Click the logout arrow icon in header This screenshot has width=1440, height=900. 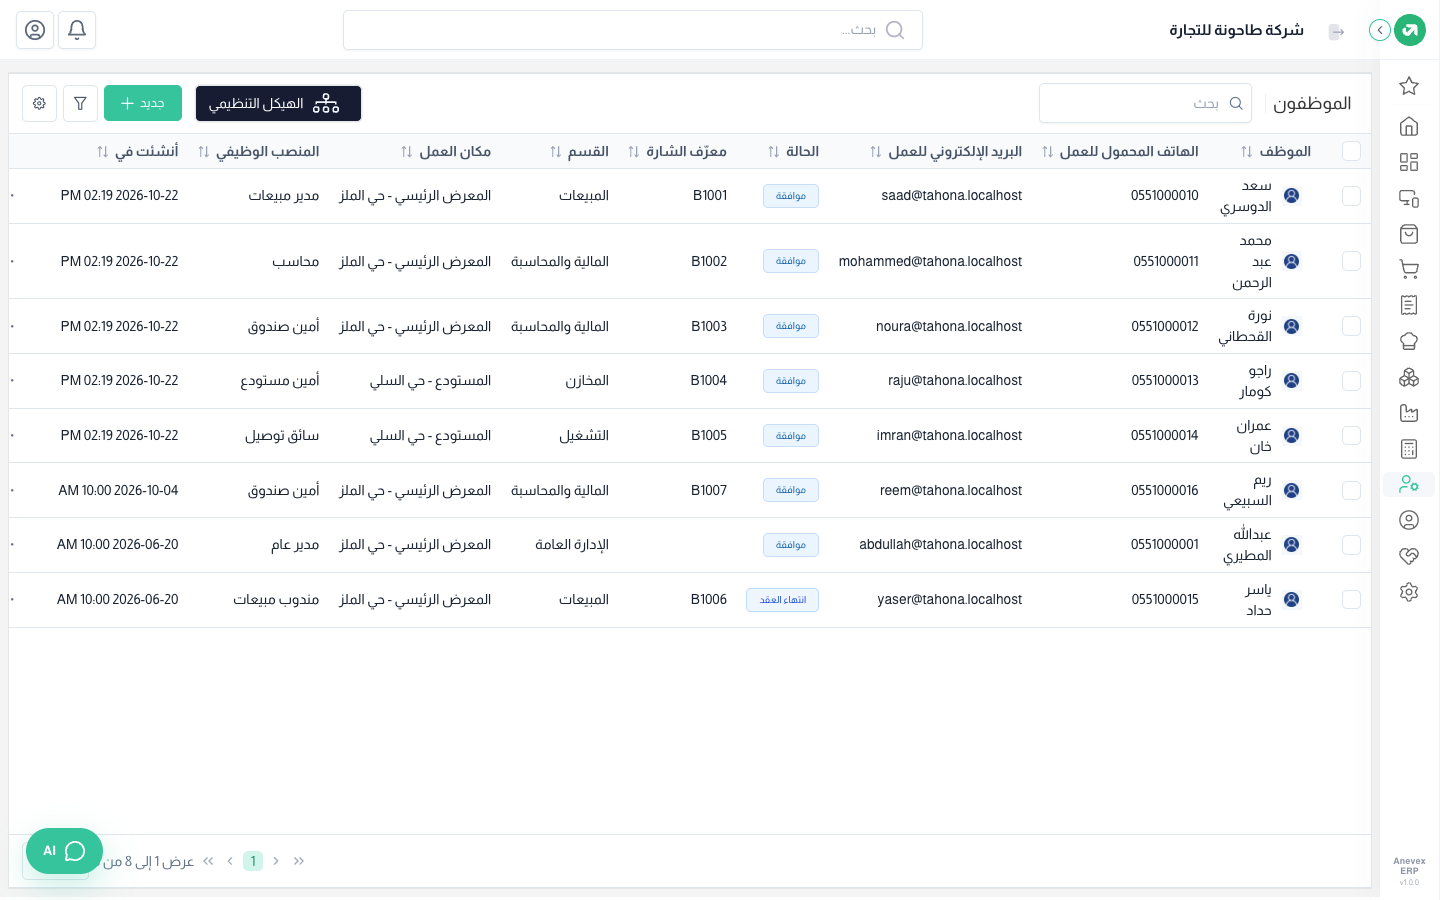pyautogui.click(x=1336, y=31)
